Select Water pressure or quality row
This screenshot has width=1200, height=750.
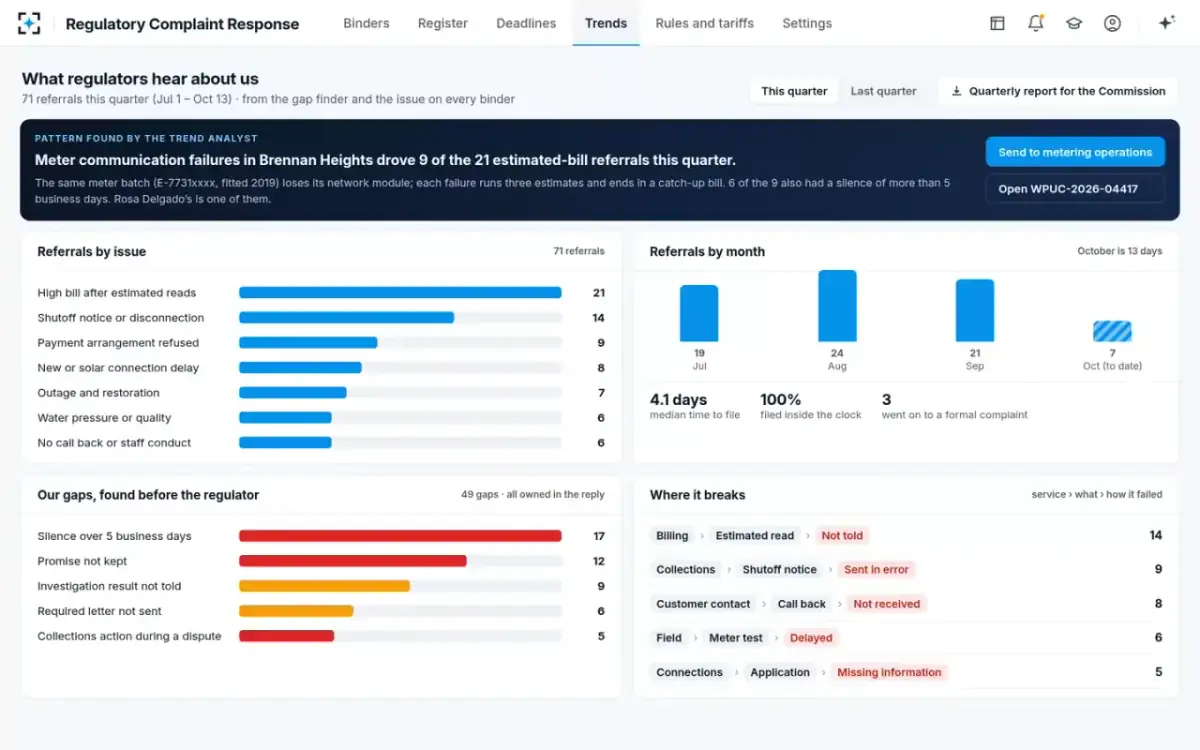coord(321,418)
